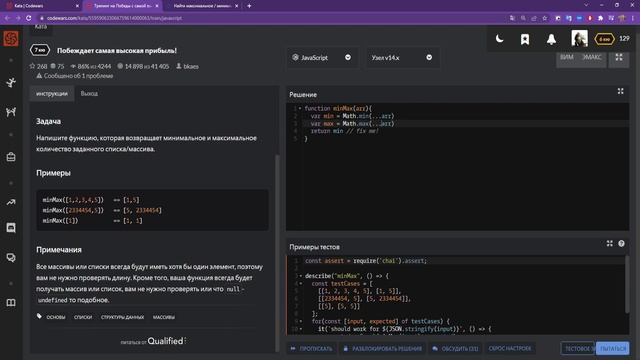Image resolution: width=640 pixels, height=360 pixels.
Task: Toggle dark mode moon icon
Action: [499, 39]
